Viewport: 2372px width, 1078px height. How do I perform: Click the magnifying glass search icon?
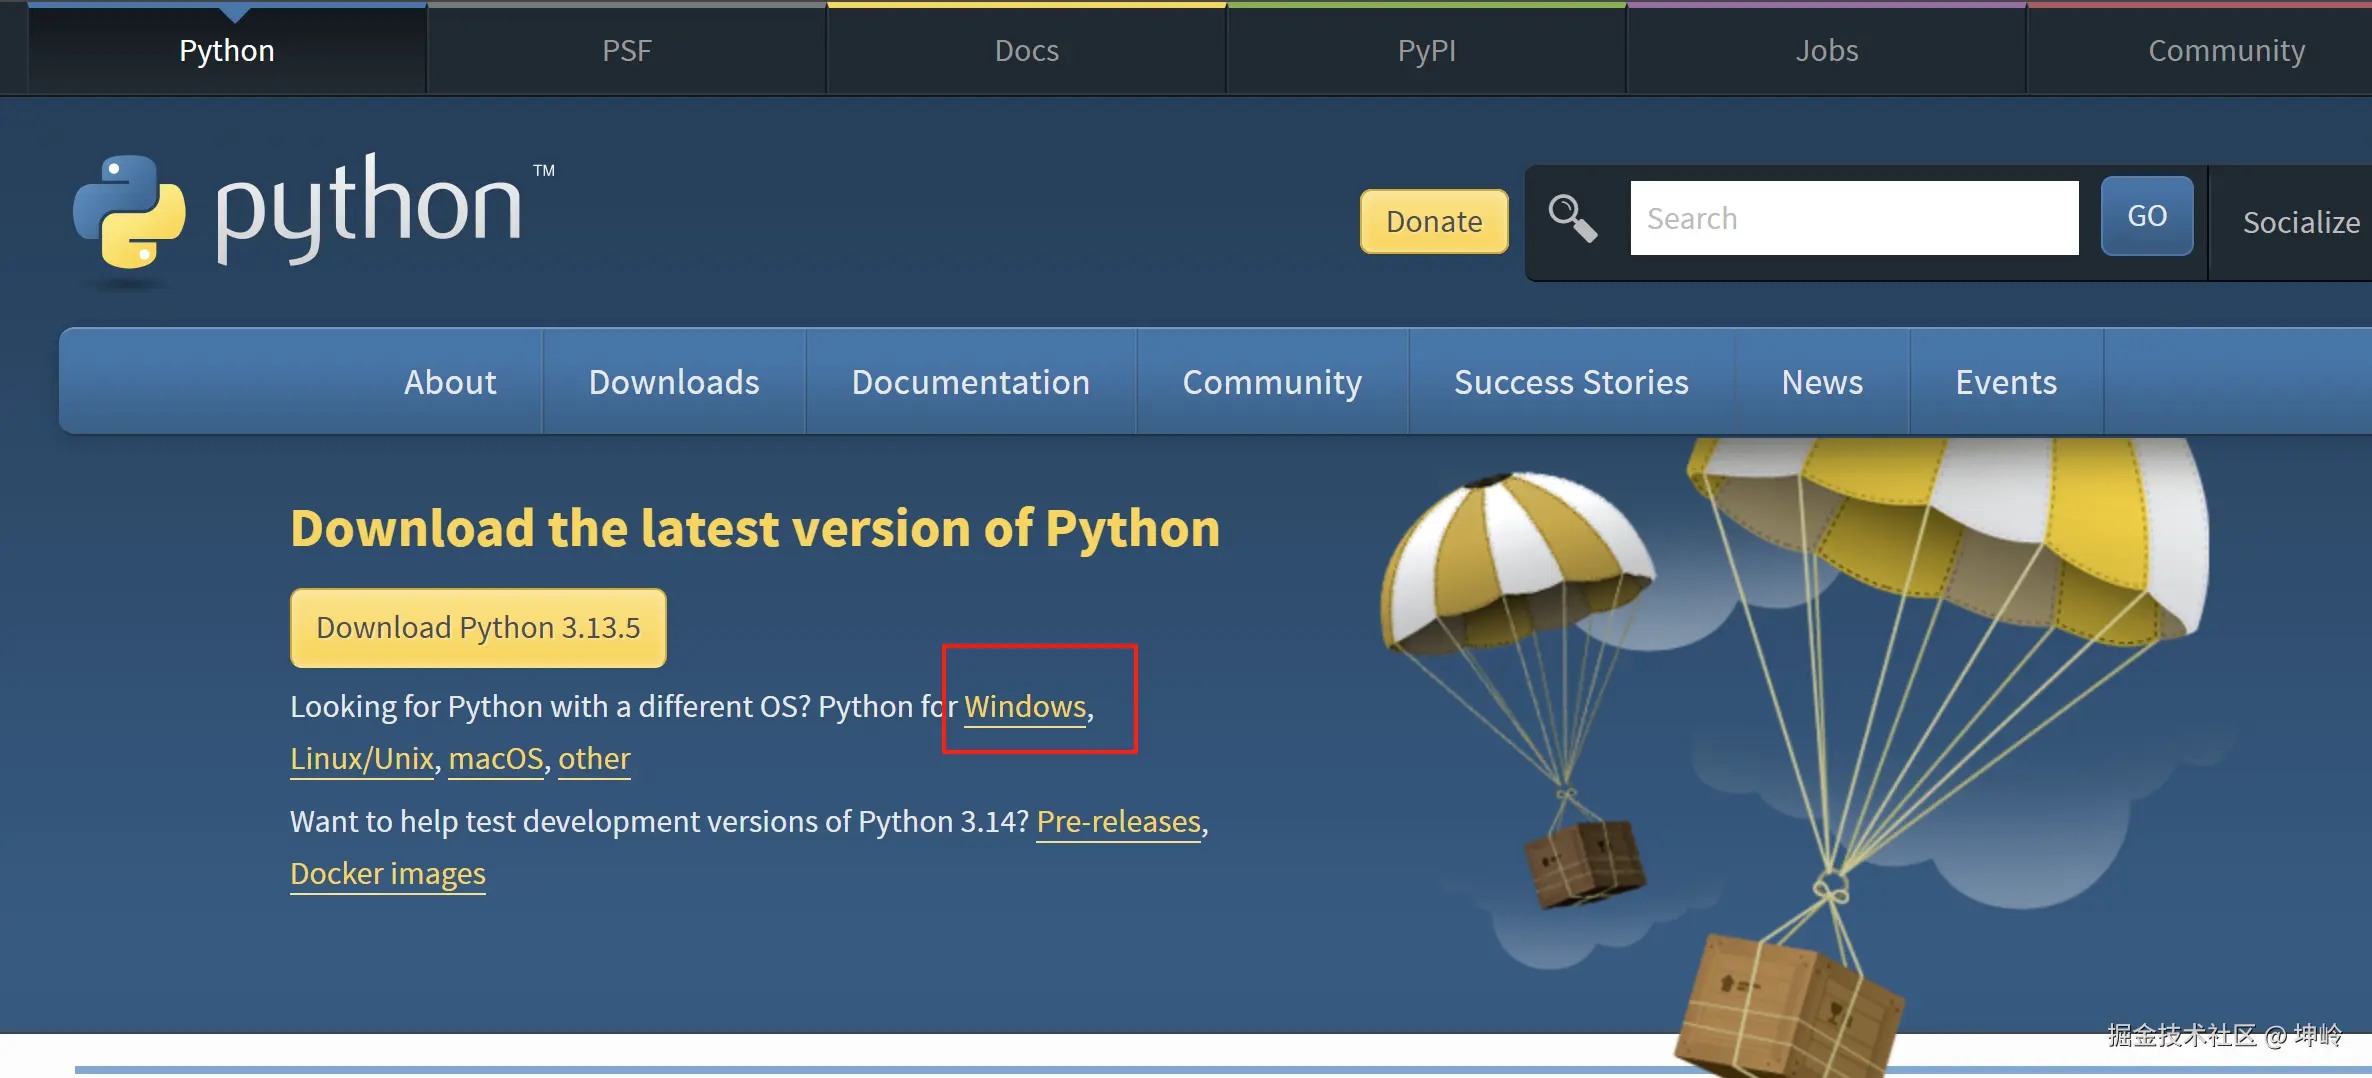(1572, 218)
